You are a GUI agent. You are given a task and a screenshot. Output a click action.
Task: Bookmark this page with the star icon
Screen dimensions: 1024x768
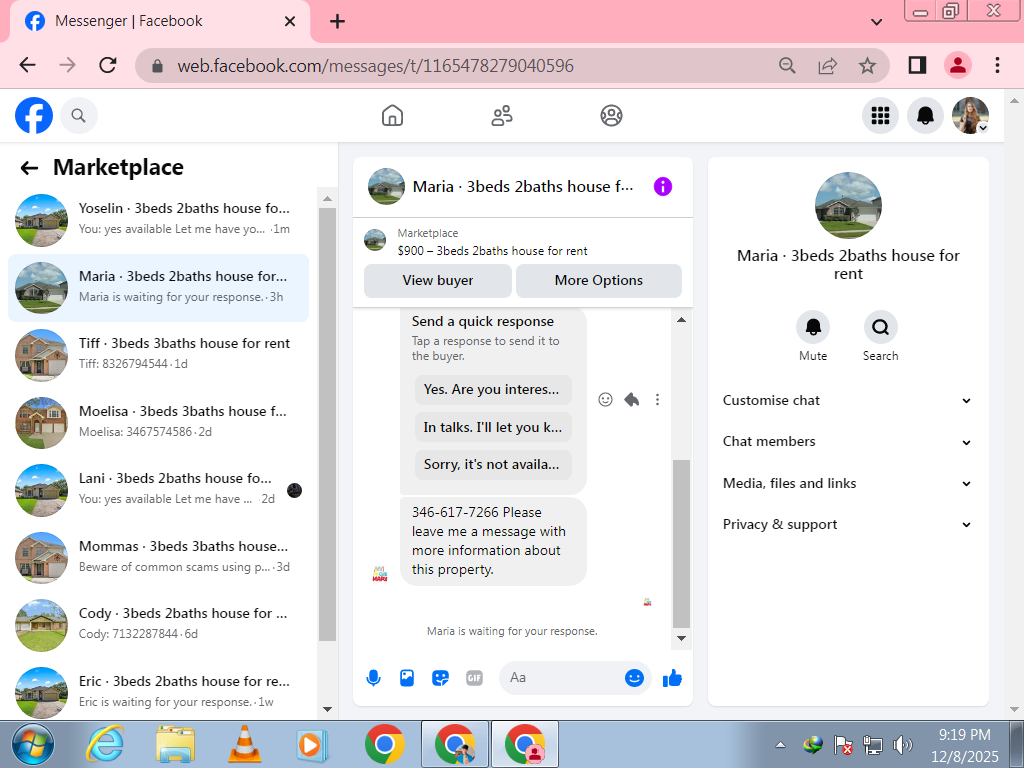[867, 65]
